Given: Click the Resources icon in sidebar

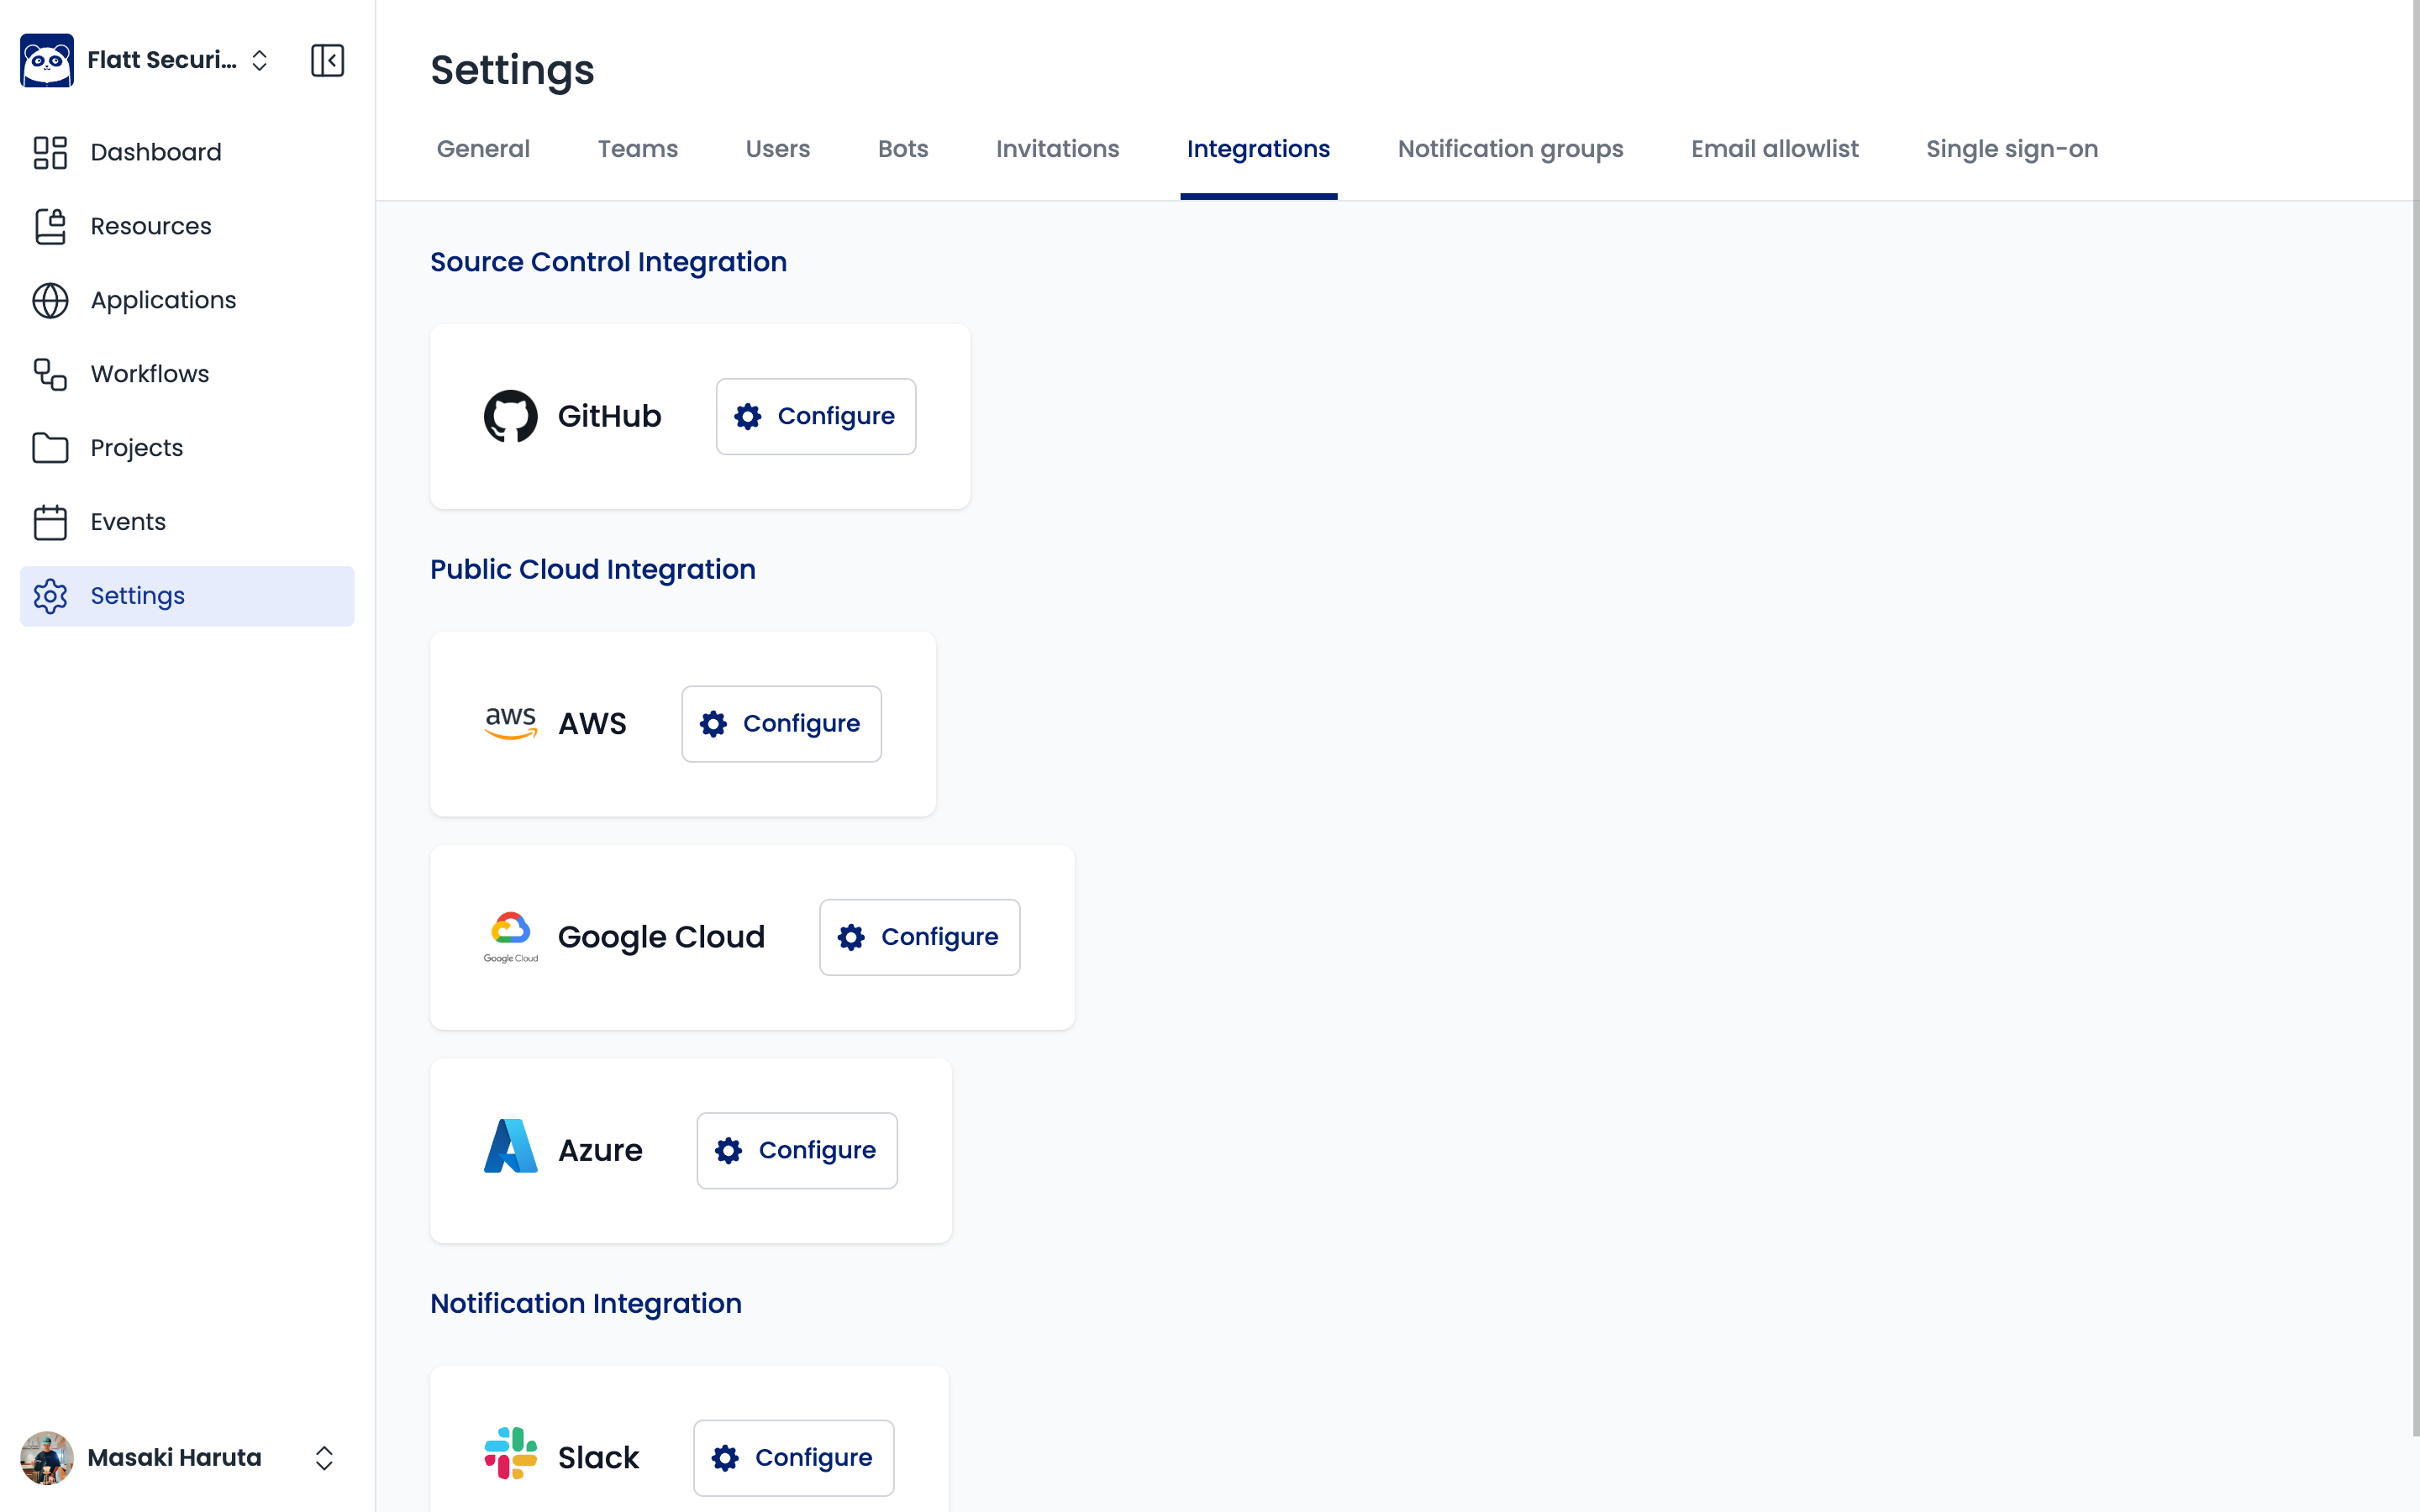Looking at the screenshot, I should tap(50, 226).
